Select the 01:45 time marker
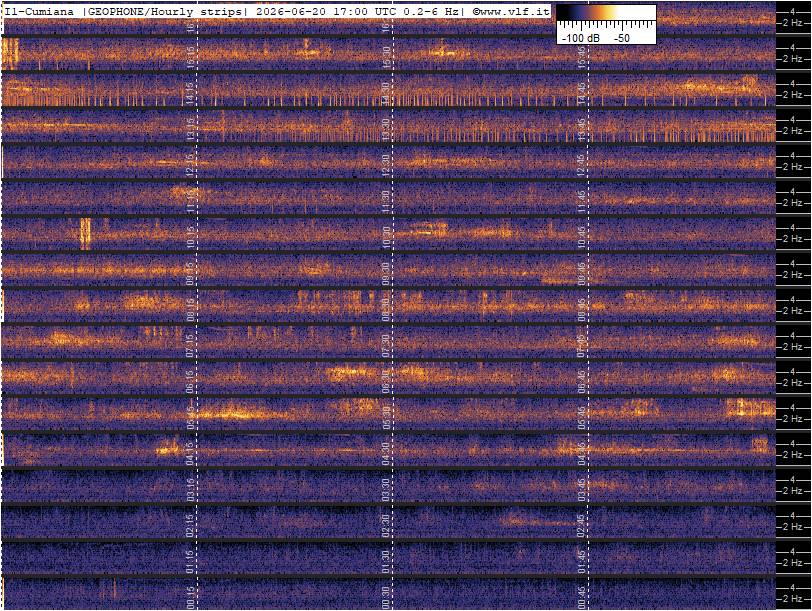This screenshot has width=812, height=611. pos(582,562)
